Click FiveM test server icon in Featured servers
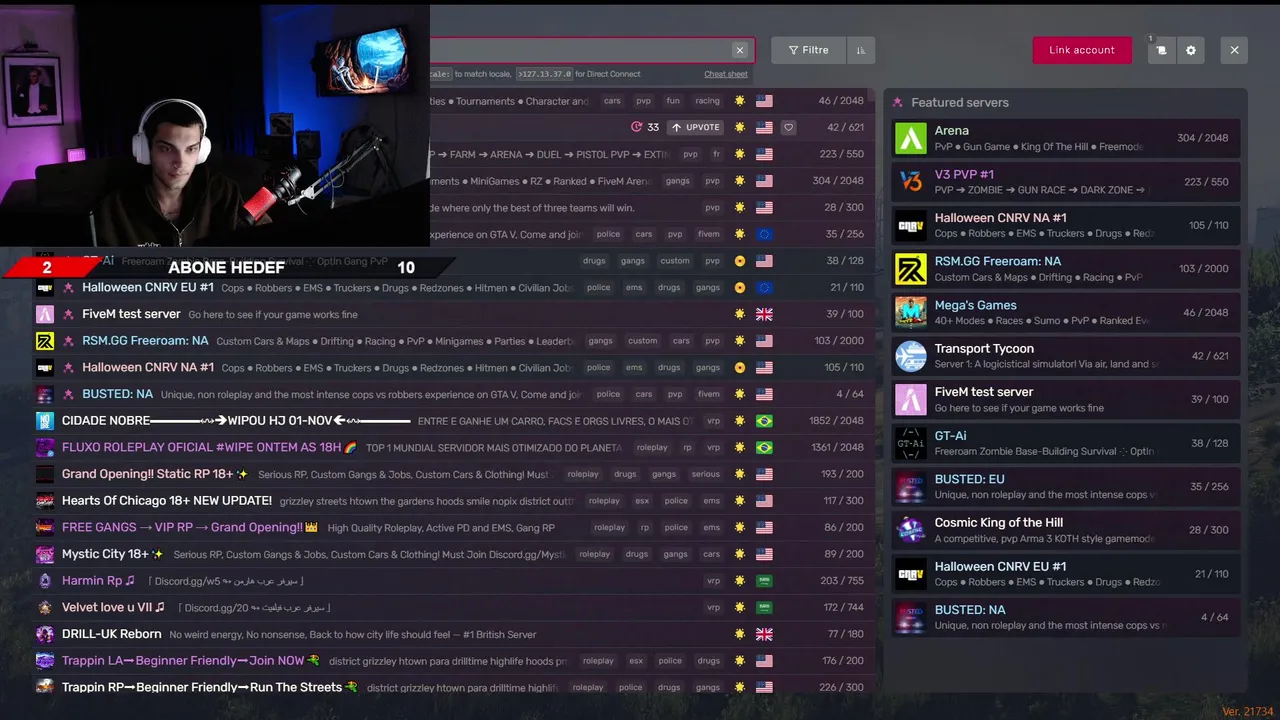 tap(911, 399)
